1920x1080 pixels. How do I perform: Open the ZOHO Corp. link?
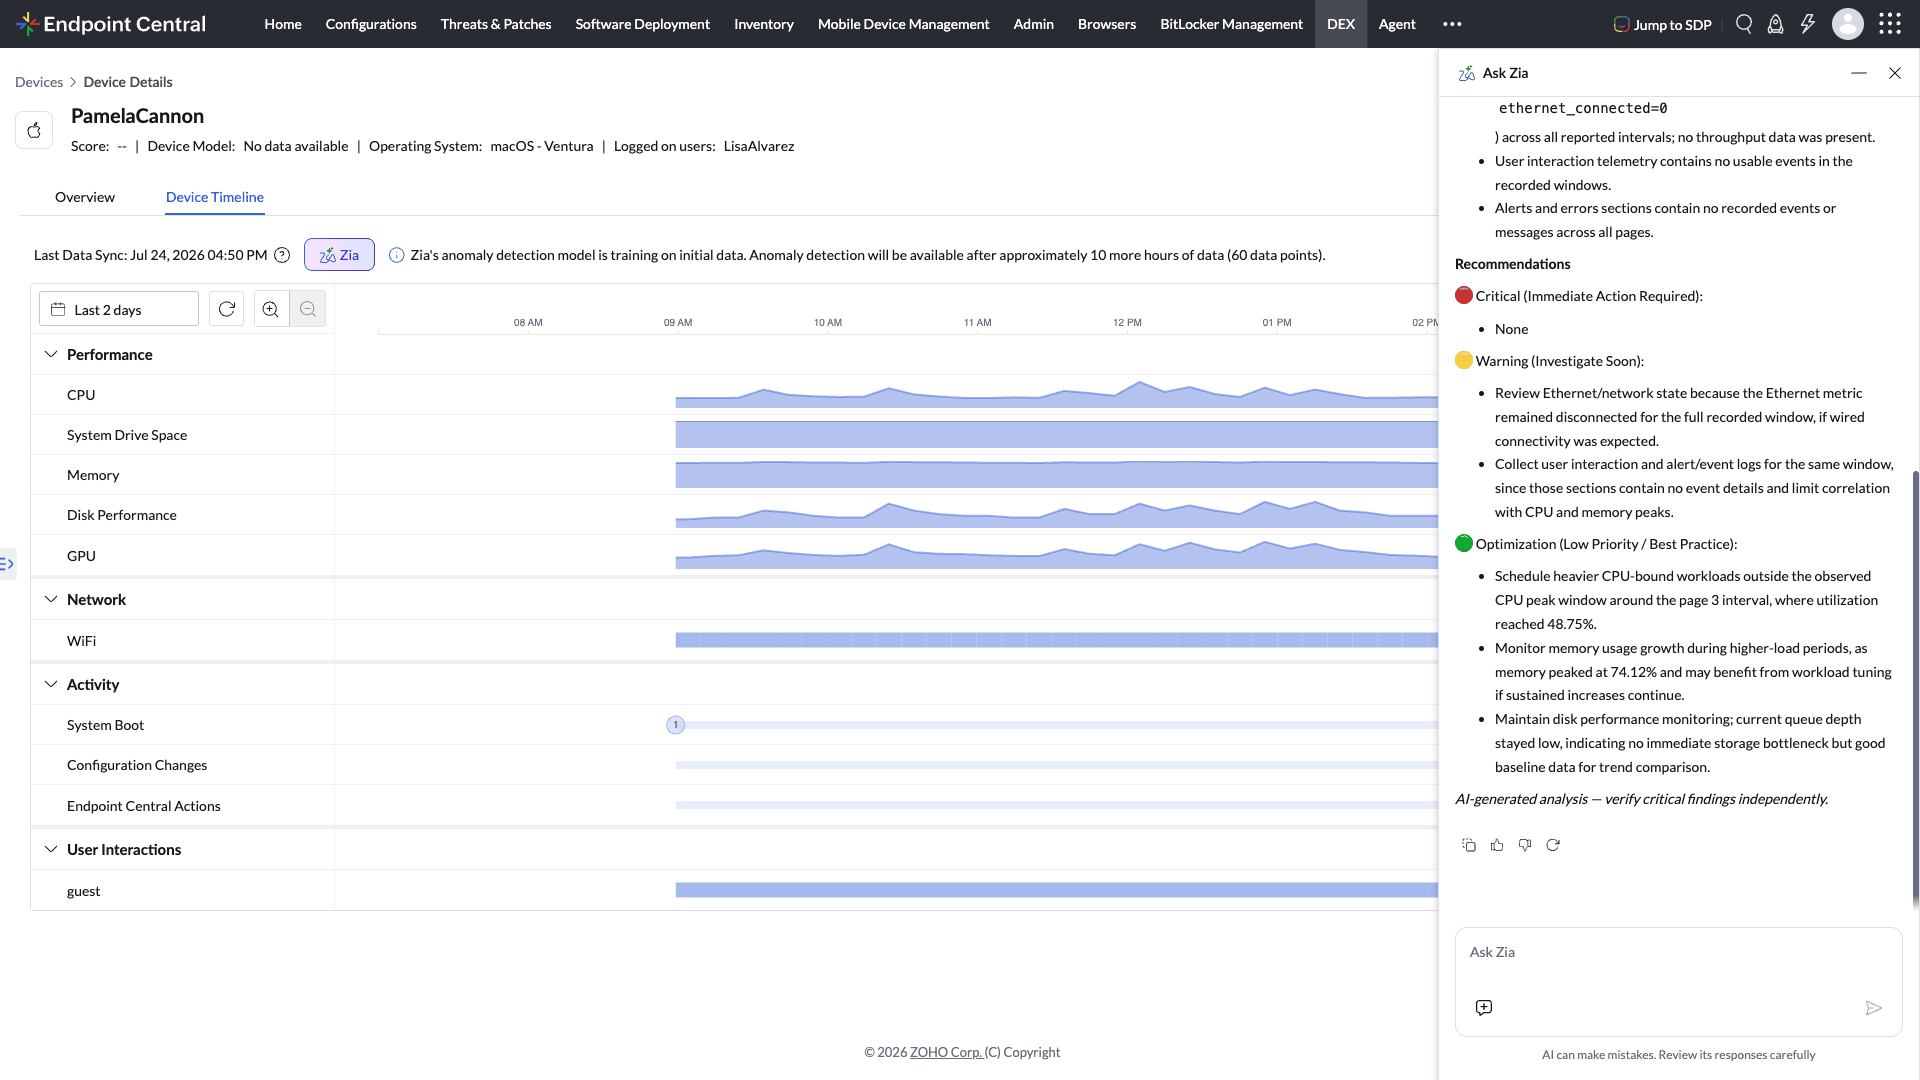point(946,1052)
